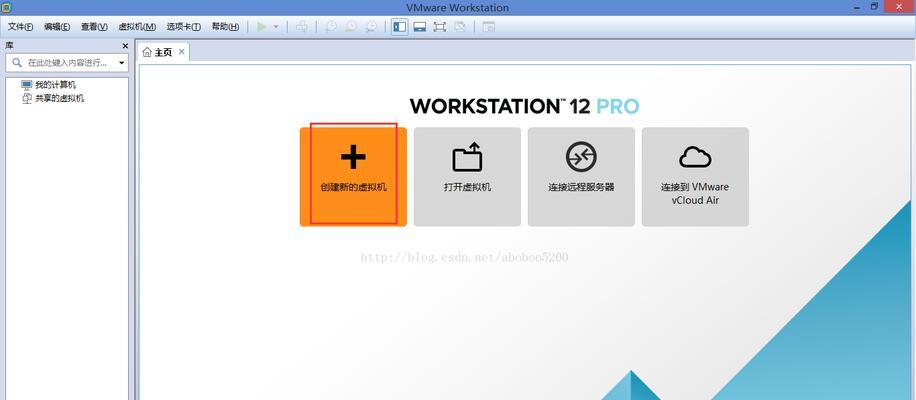Viewport: 916px width, 400px height.
Task: Select 共享的虚拟机 in library tree
Action: point(59,99)
